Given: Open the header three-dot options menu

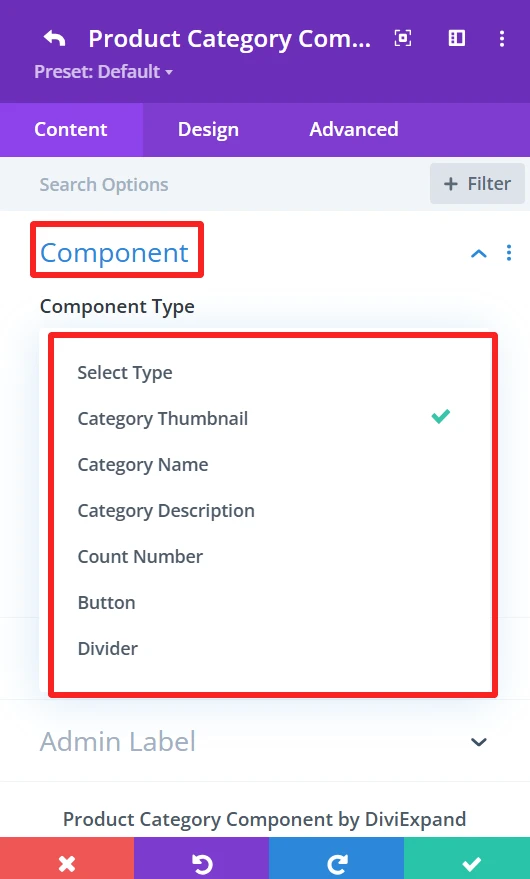Looking at the screenshot, I should point(502,39).
